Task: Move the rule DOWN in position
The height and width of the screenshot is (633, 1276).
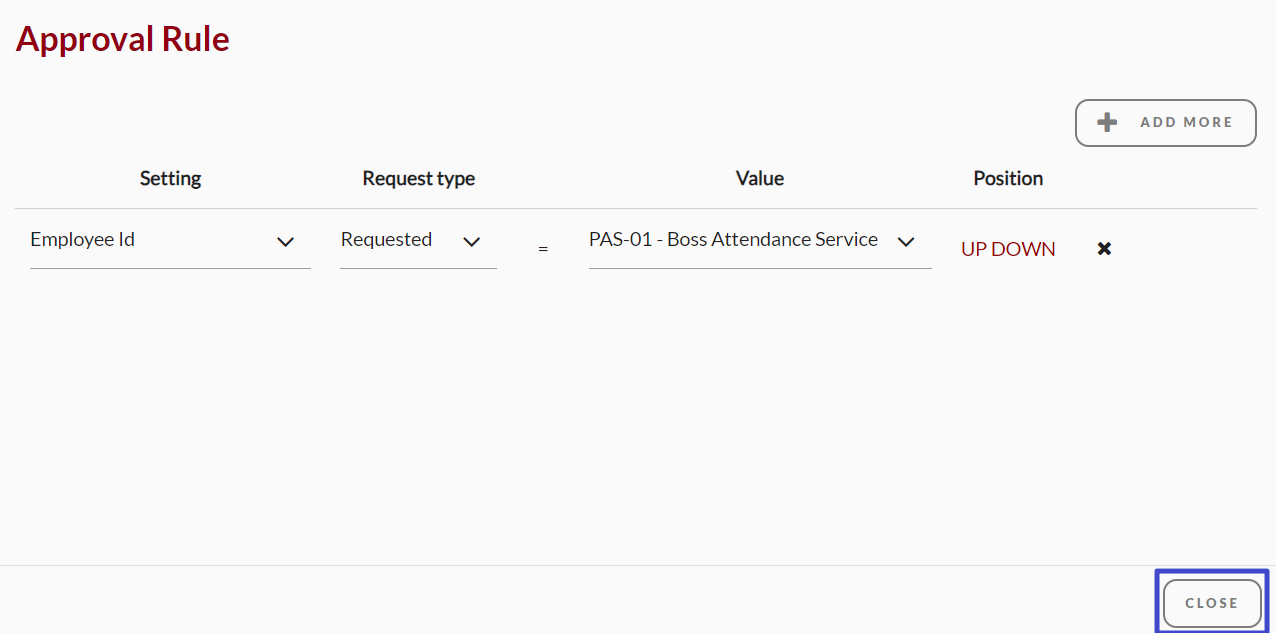Action: [x=1028, y=249]
